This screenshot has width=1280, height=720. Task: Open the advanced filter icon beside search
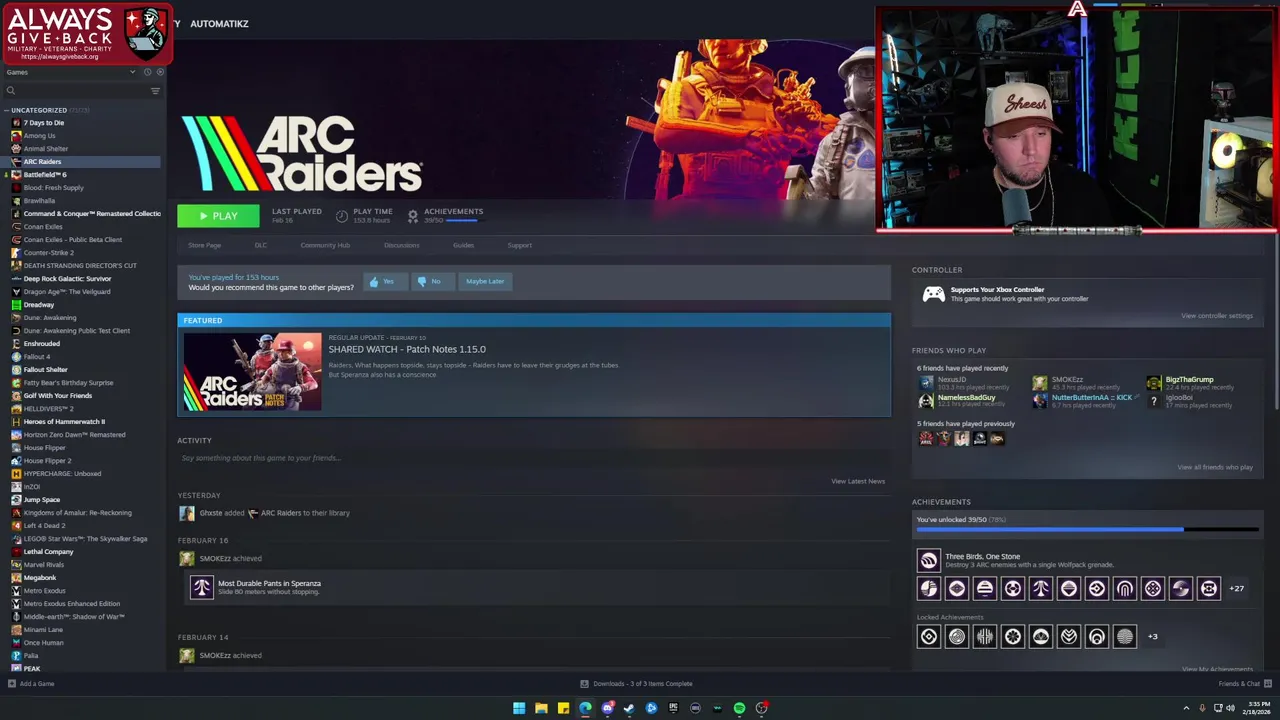(x=155, y=91)
